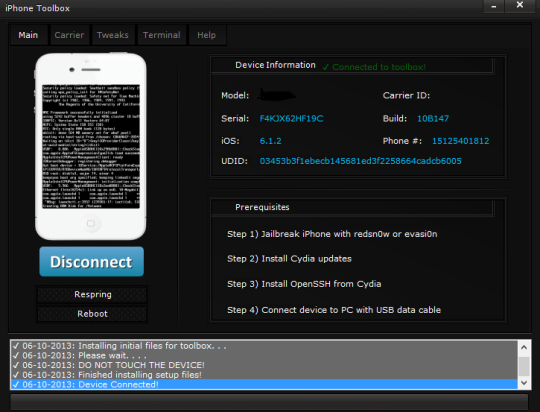The width and height of the screenshot is (540, 412).
Task: Click the Step 4 Connect device text
Action: (334, 310)
